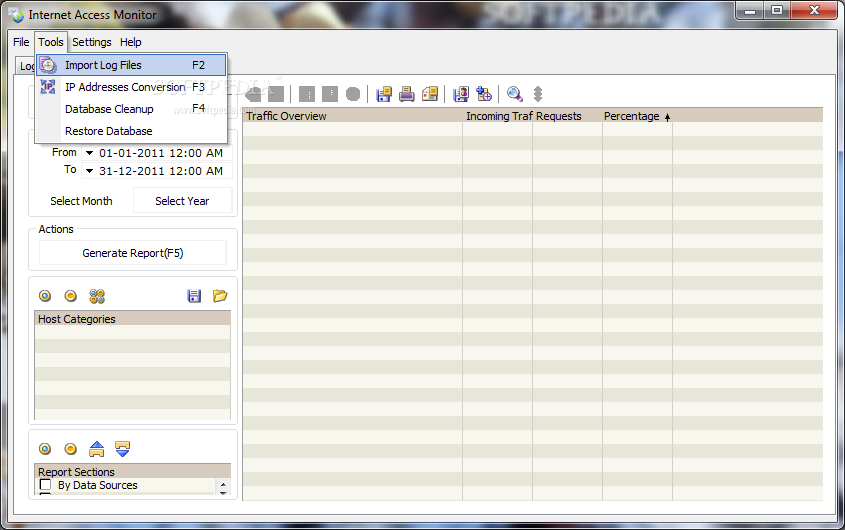The height and width of the screenshot is (530, 845).
Task: Click the magnifying glass search icon
Action: tap(515, 94)
